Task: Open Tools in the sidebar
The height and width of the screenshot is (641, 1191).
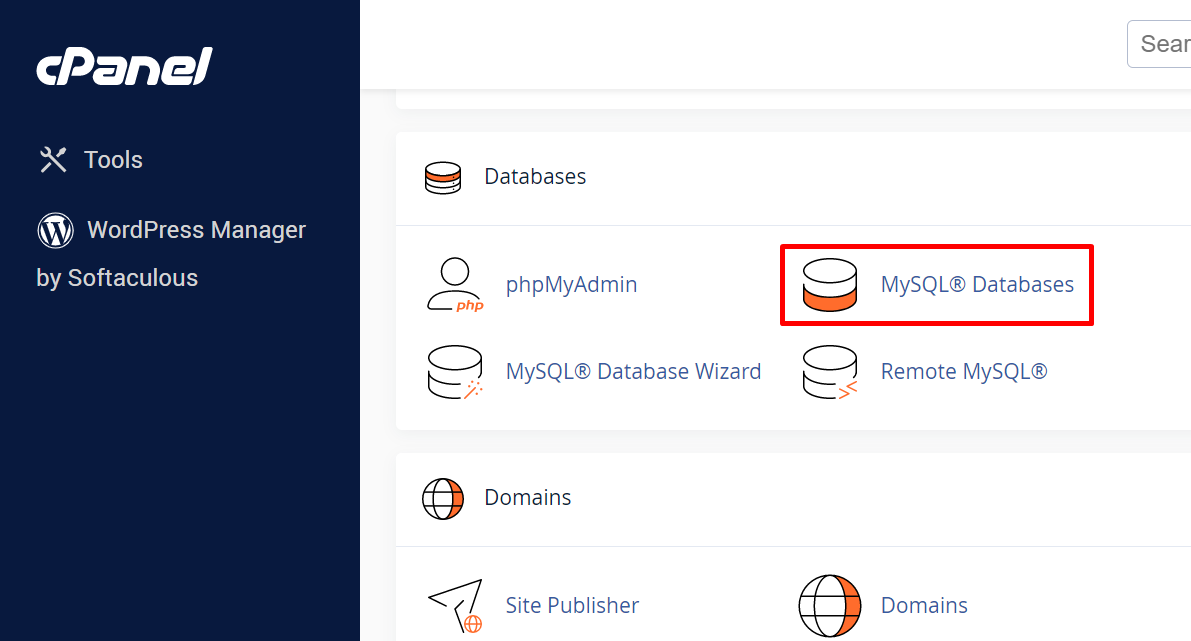Action: [x=113, y=159]
